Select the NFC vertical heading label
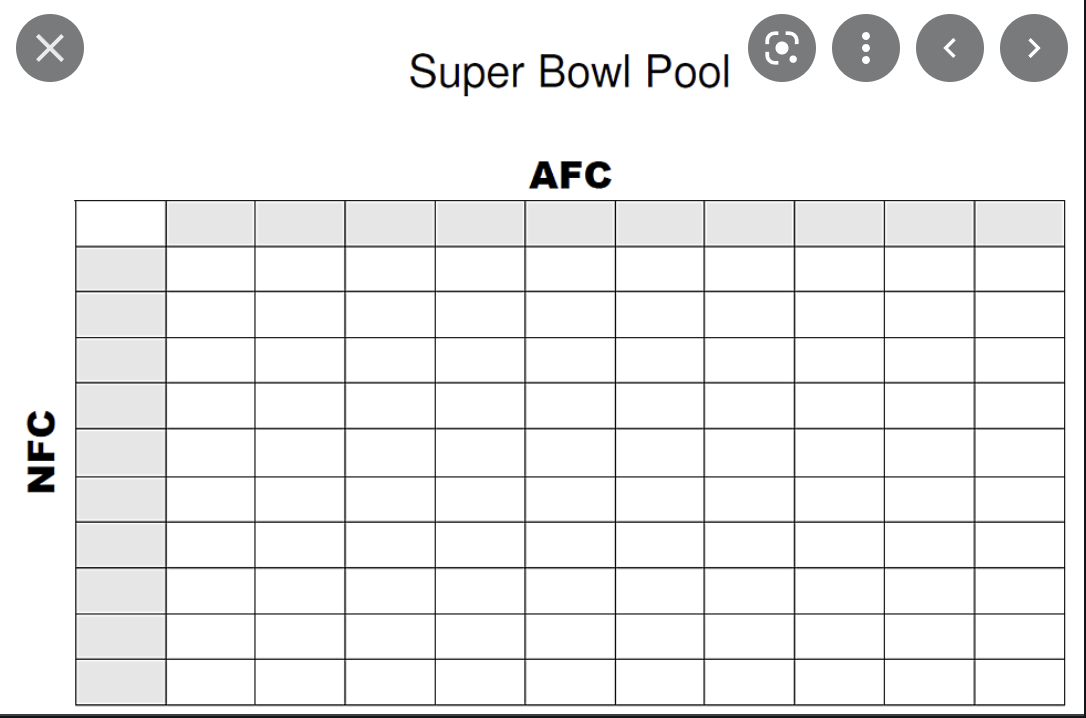Viewport: 1086px width, 718px height. [x=41, y=451]
